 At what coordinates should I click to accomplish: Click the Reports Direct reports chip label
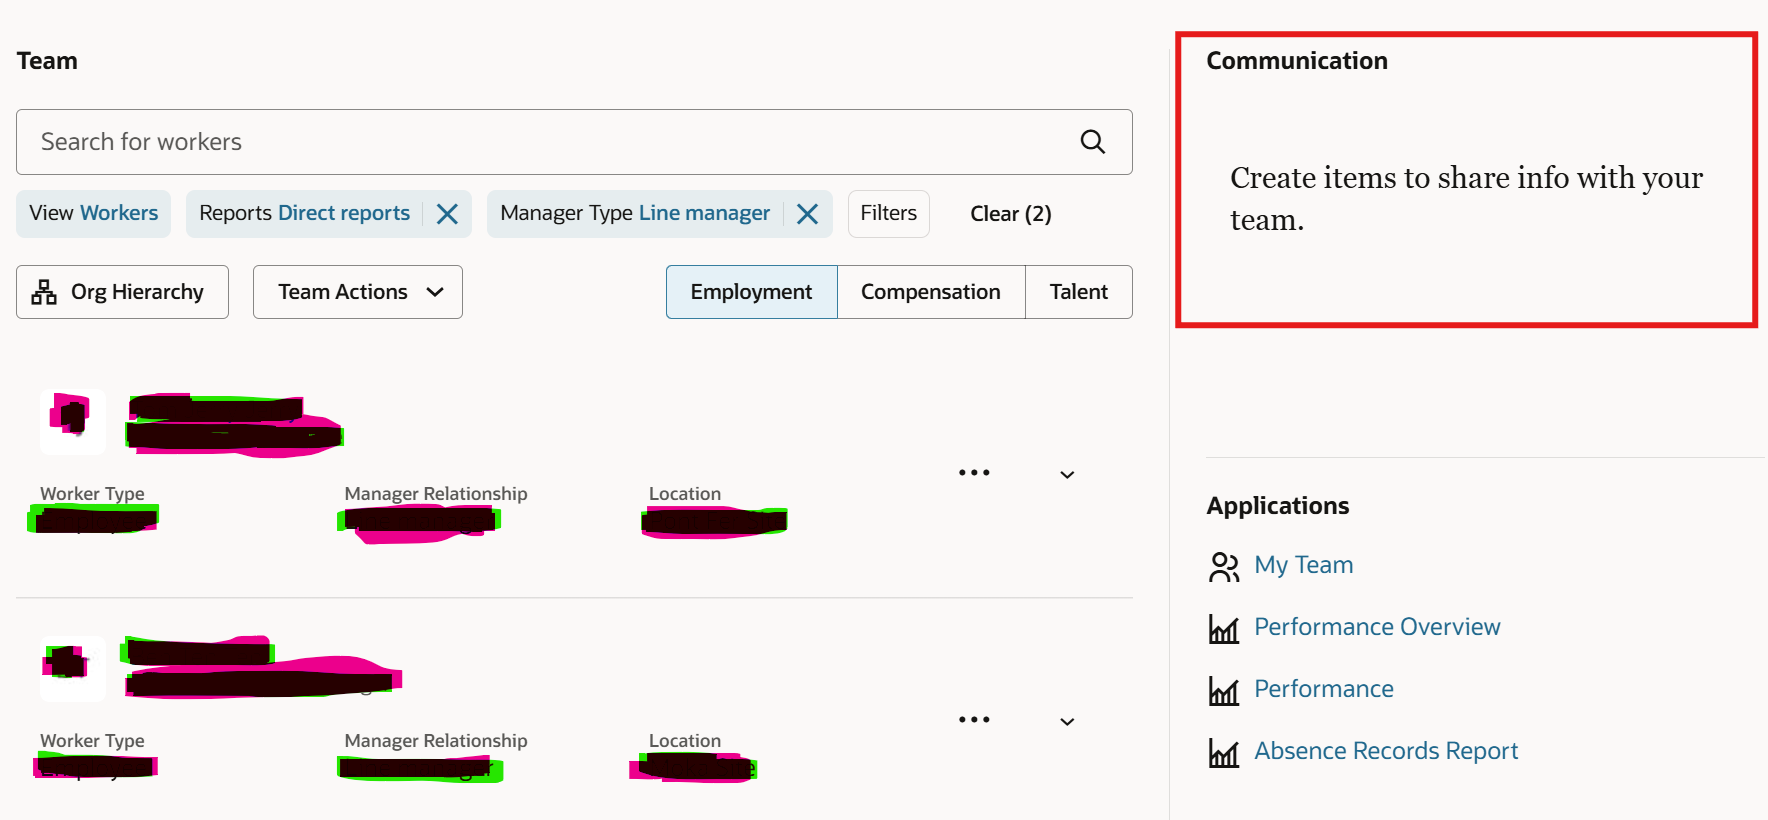305,214
